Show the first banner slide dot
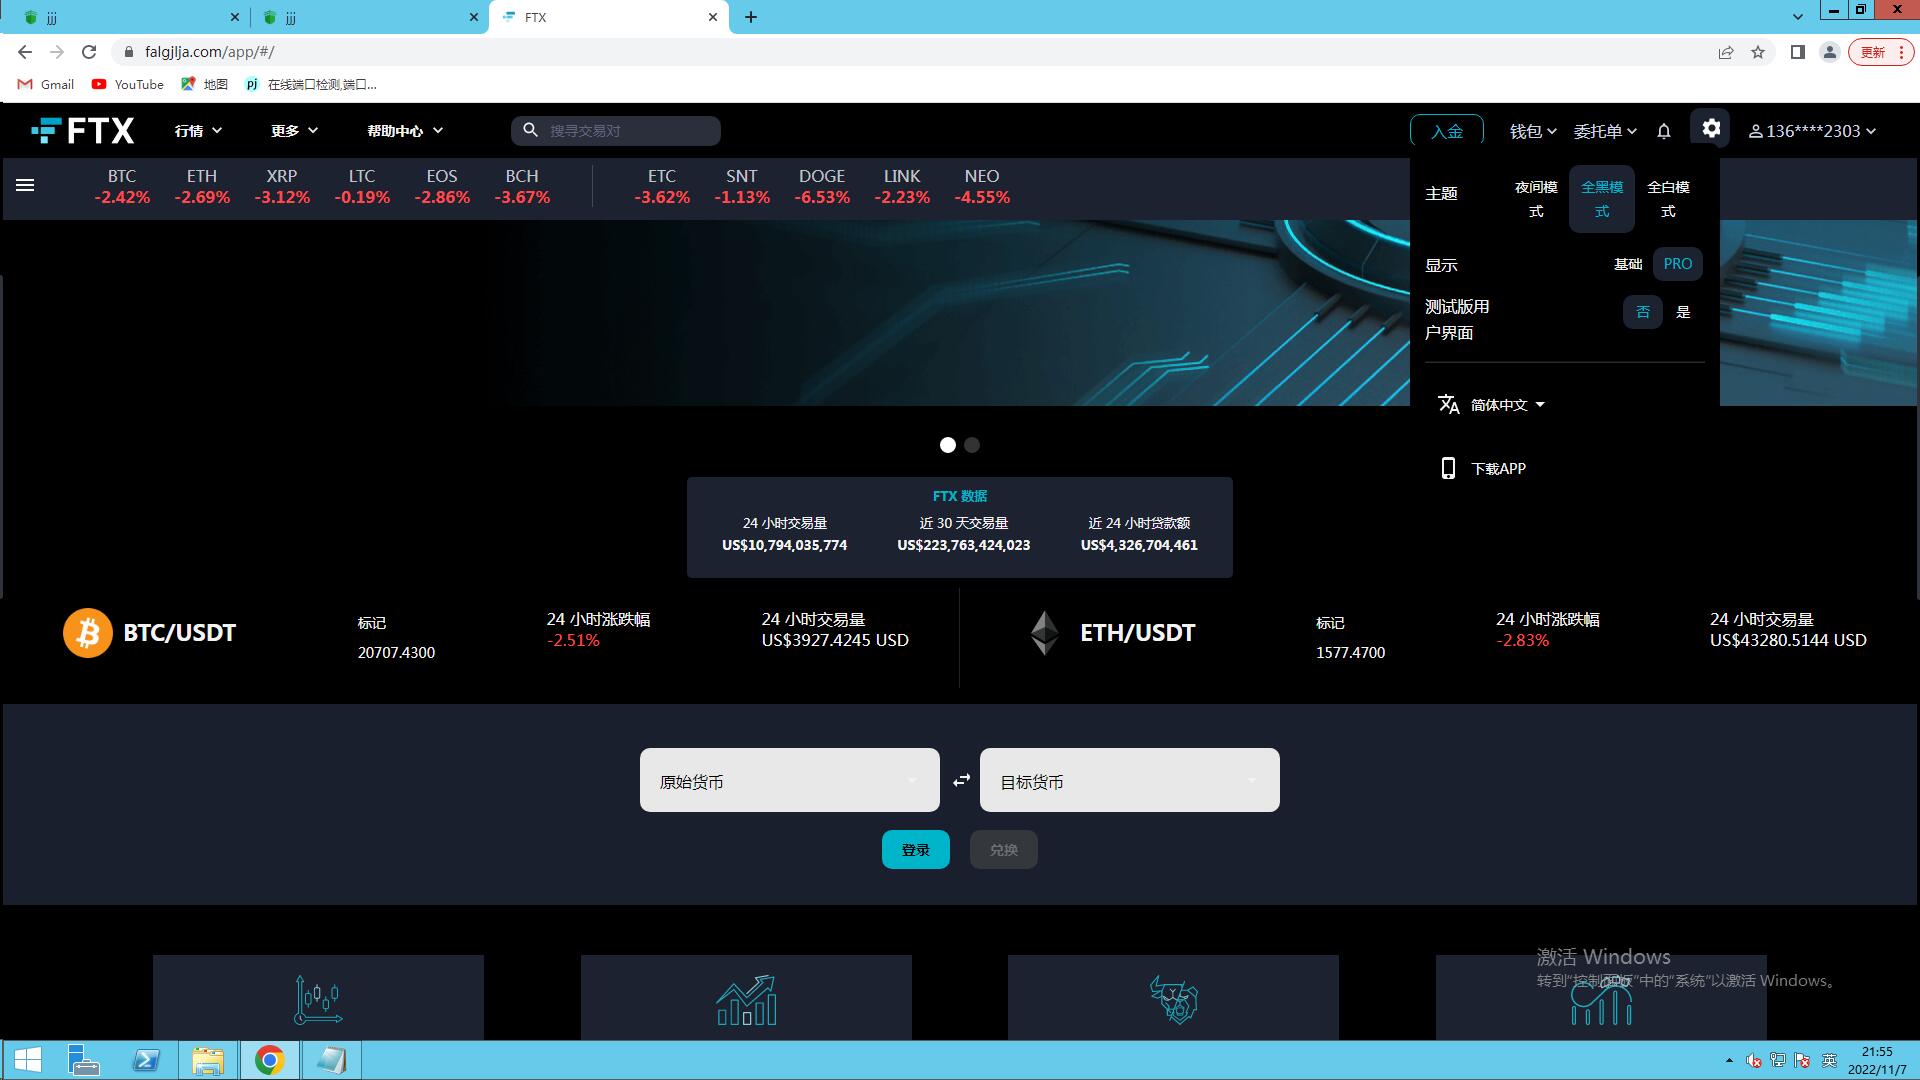The image size is (1920, 1080). (948, 445)
